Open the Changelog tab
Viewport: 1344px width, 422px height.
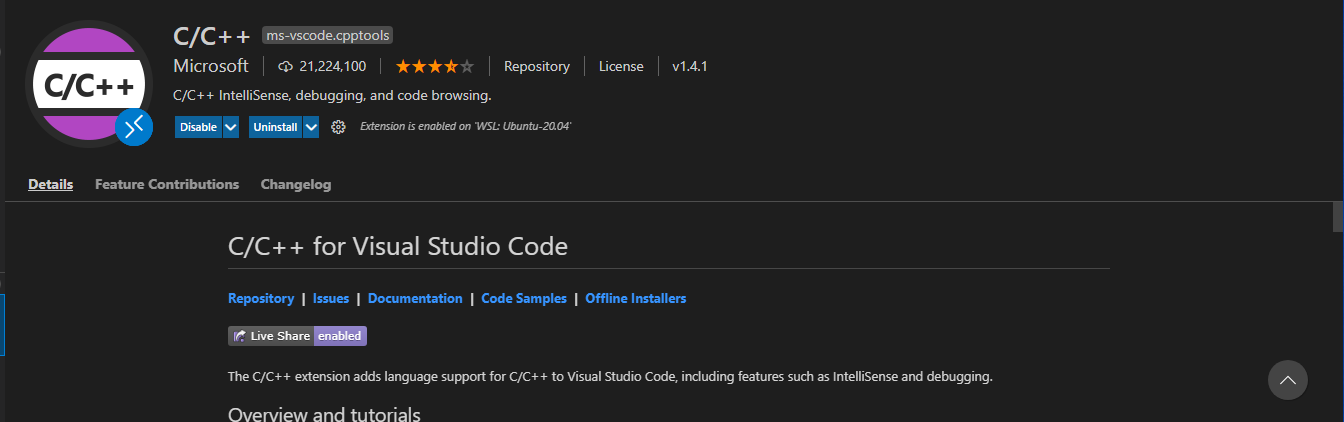click(296, 184)
